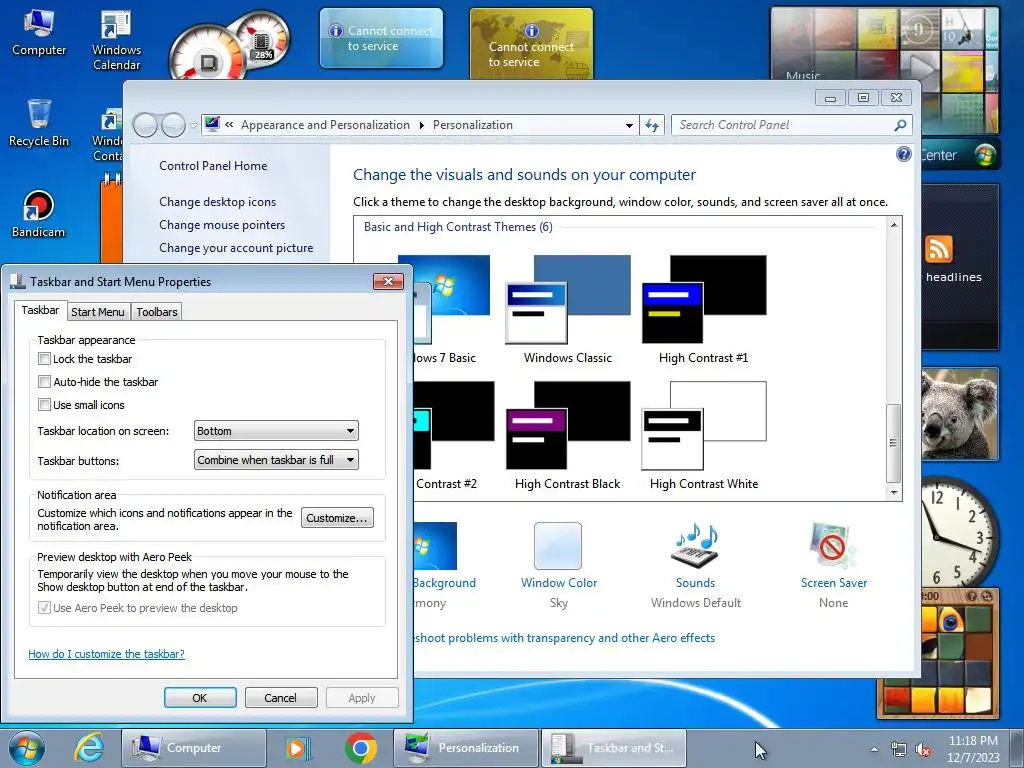
Task: Click the Customize notification area button
Action: (337, 518)
